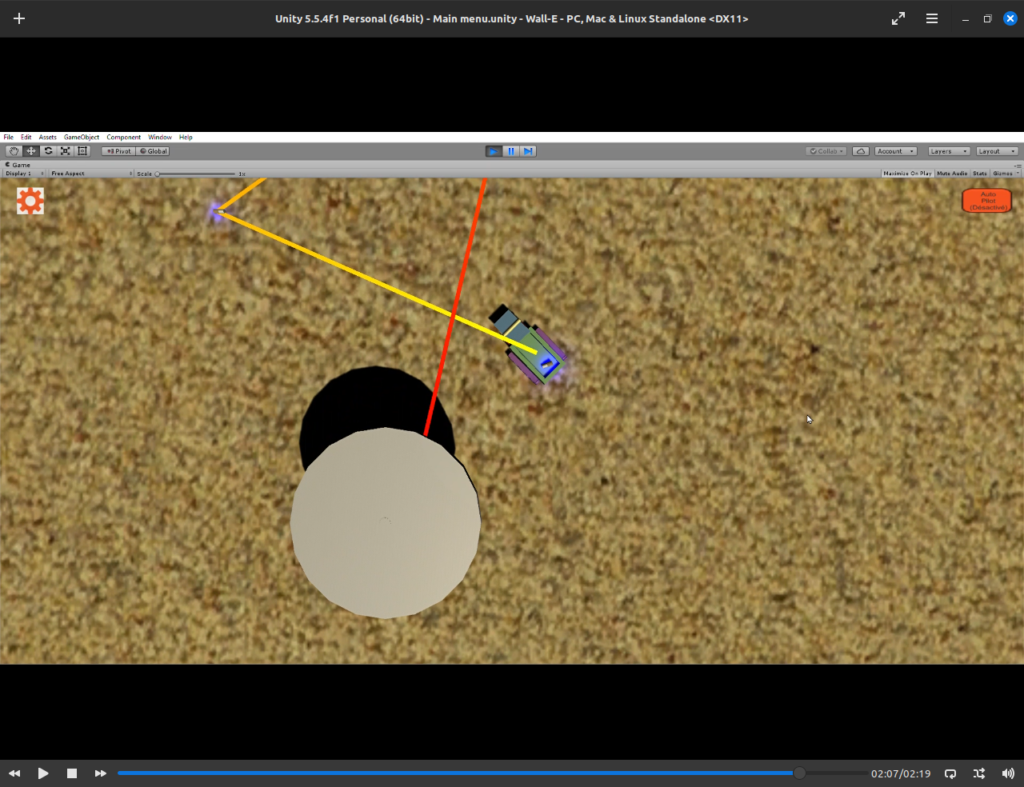1024x787 pixels.
Task: Open the cloud services icon
Action: (861, 151)
